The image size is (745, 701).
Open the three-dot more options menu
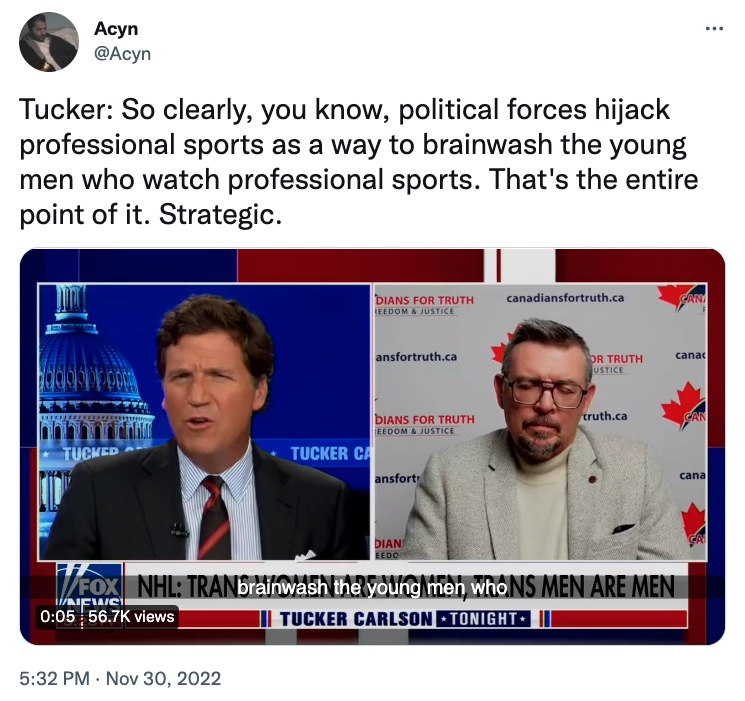click(x=714, y=29)
